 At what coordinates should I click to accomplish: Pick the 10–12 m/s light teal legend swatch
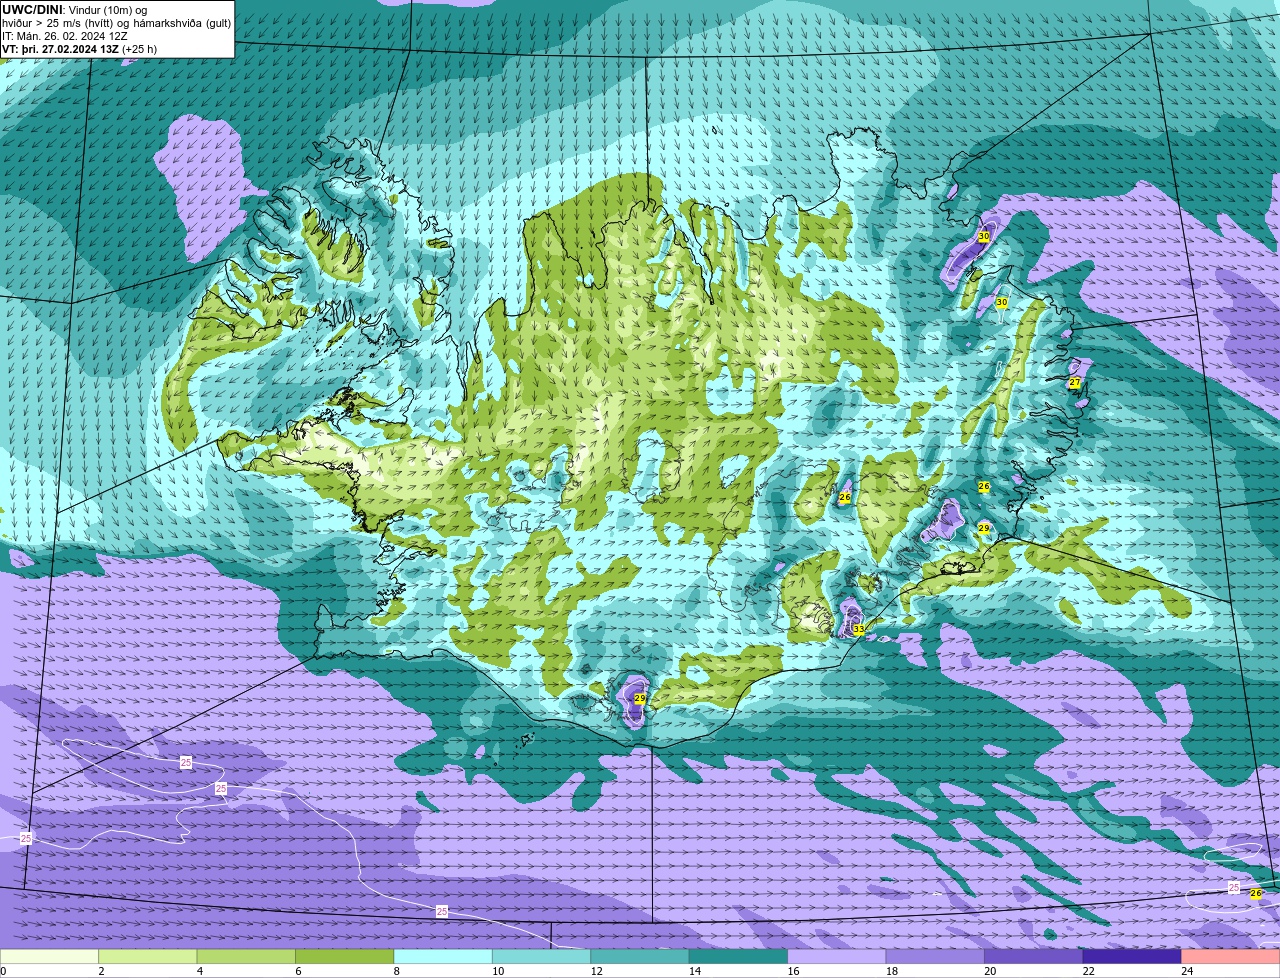click(542, 957)
